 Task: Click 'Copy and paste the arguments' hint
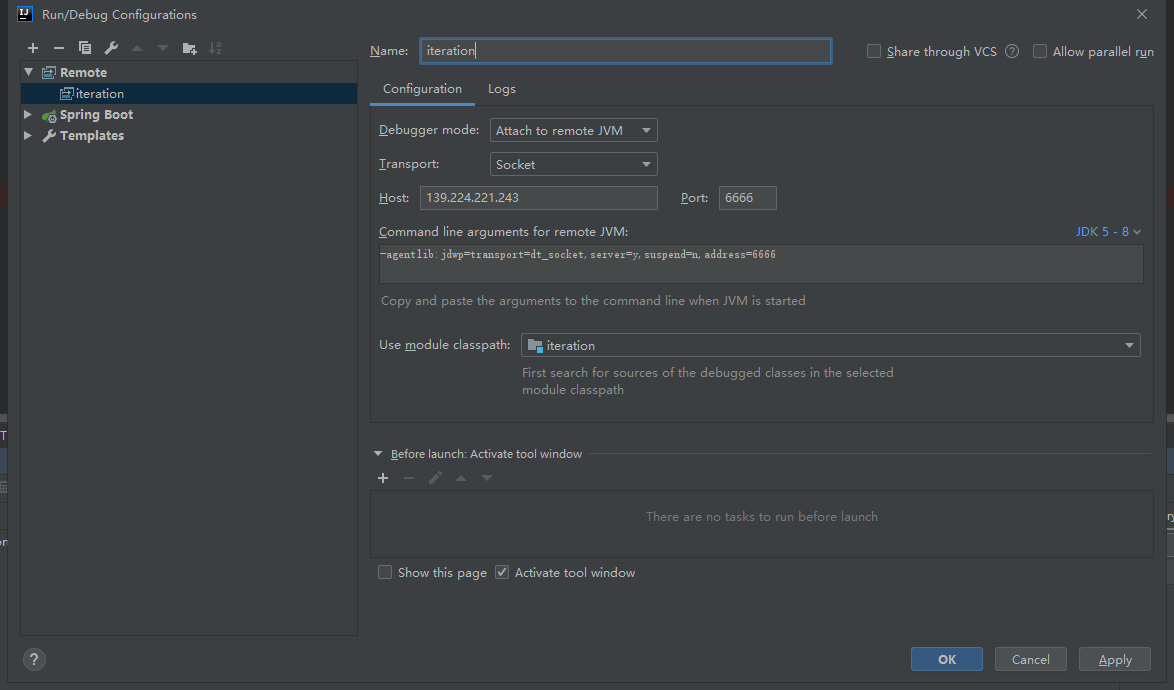pyautogui.click(x=593, y=301)
